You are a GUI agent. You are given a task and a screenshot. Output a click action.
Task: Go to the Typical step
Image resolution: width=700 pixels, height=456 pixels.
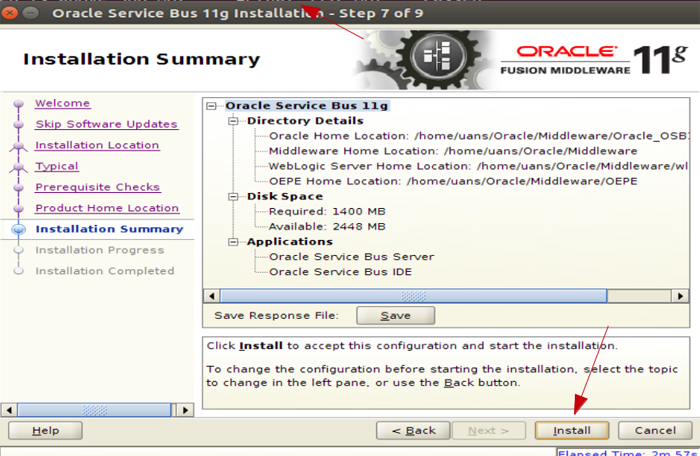pos(57,166)
